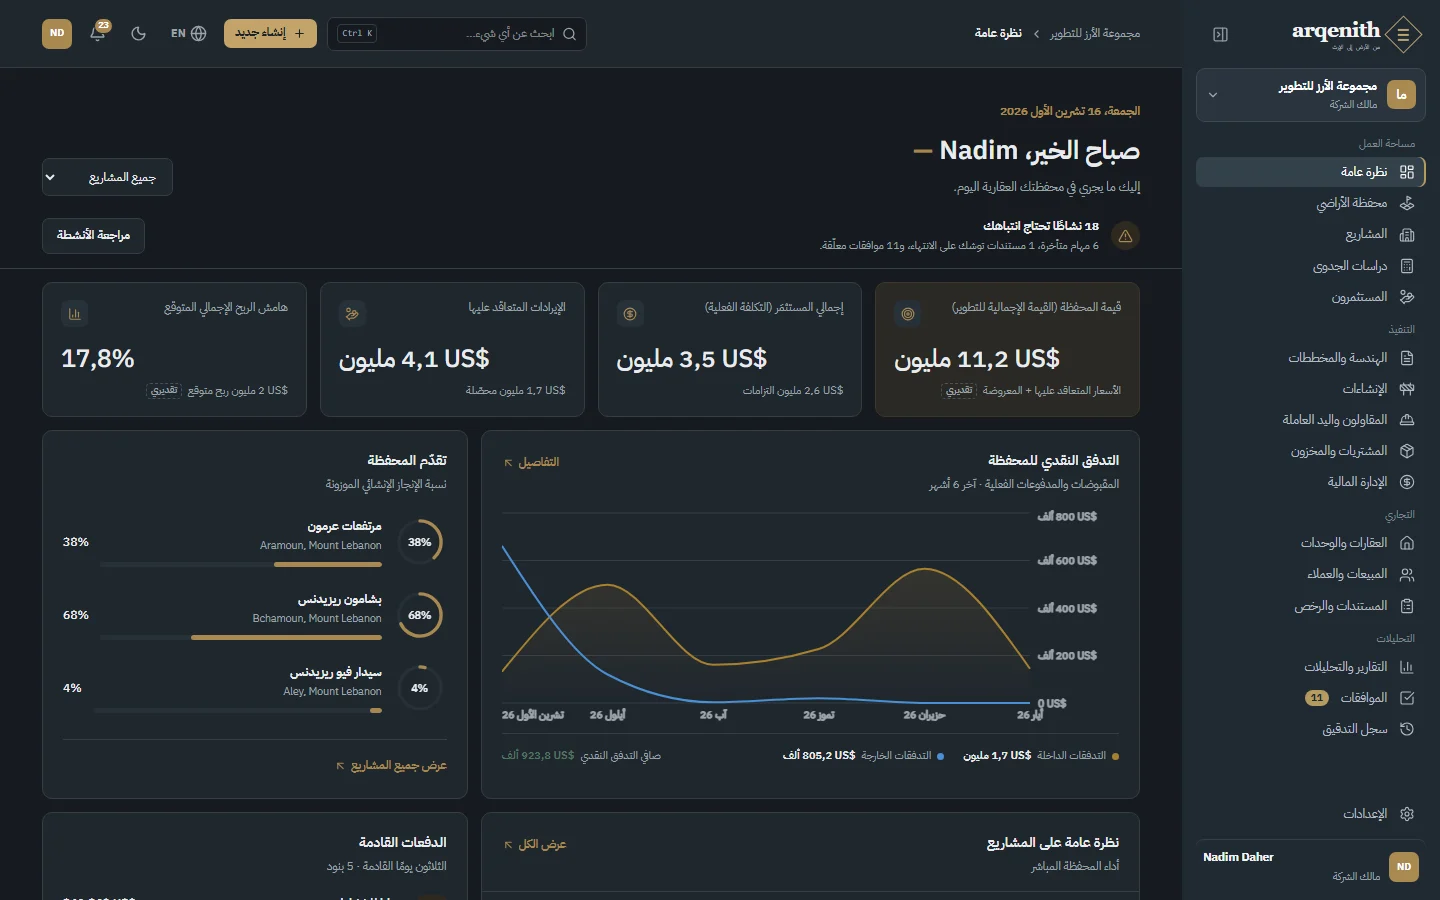Open the notifications bell icon
Image resolution: width=1440 pixels, height=900 pixels.
click(98, 33)
